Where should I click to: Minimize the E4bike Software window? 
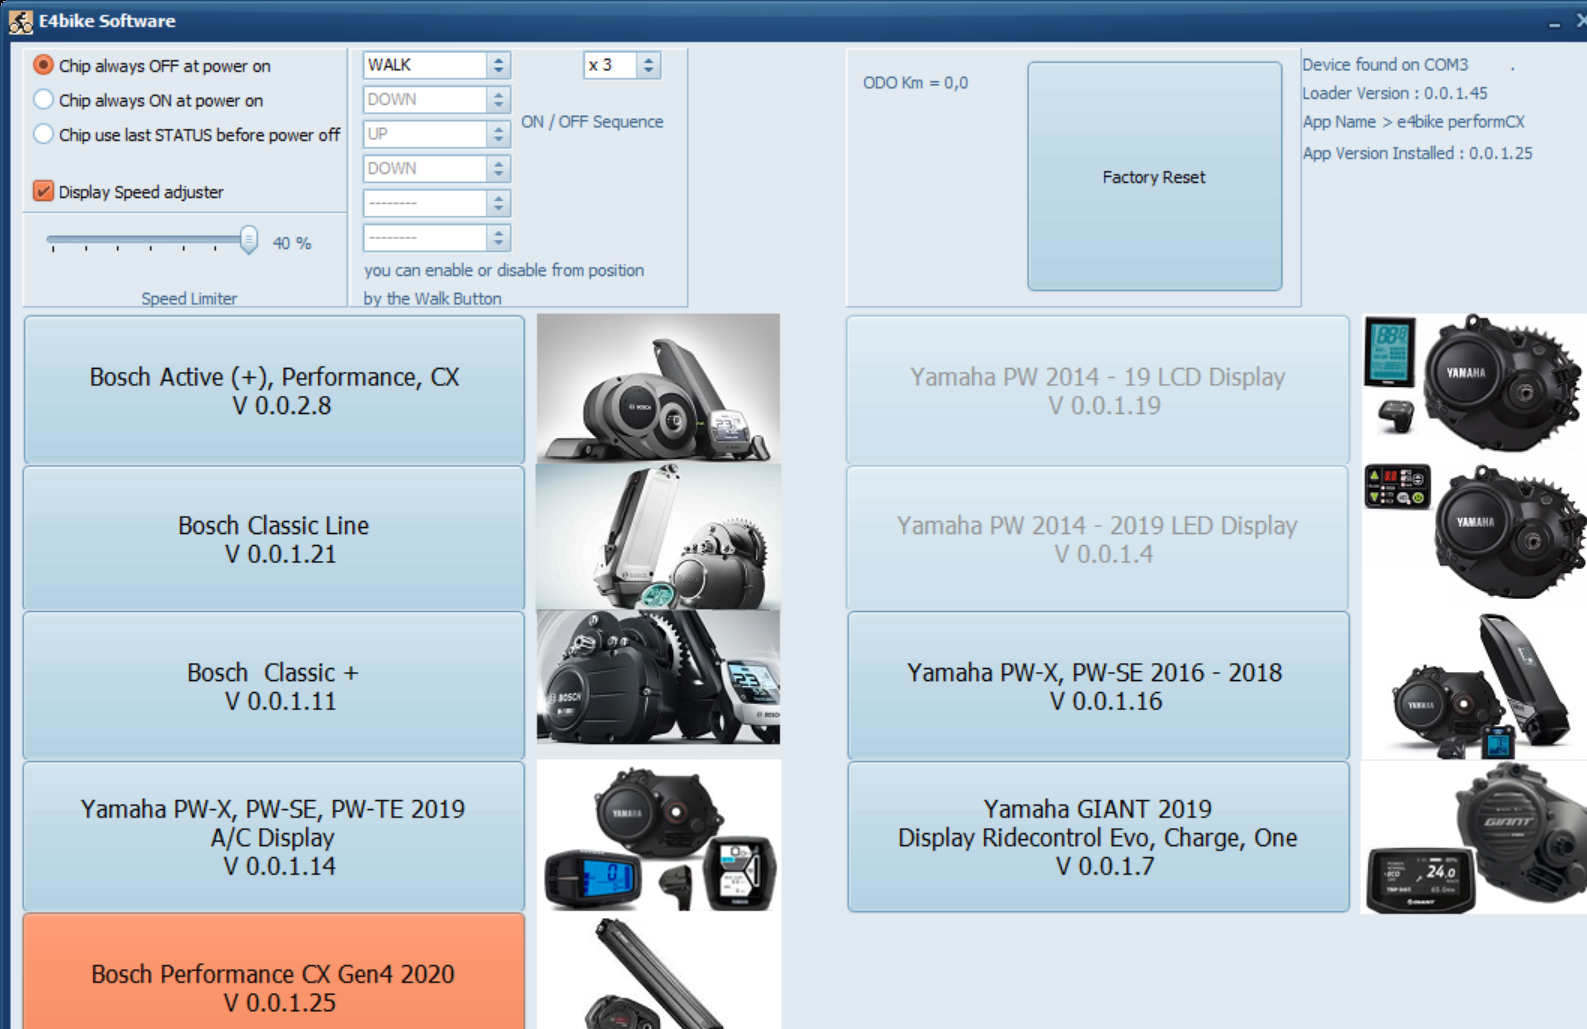1554,22
